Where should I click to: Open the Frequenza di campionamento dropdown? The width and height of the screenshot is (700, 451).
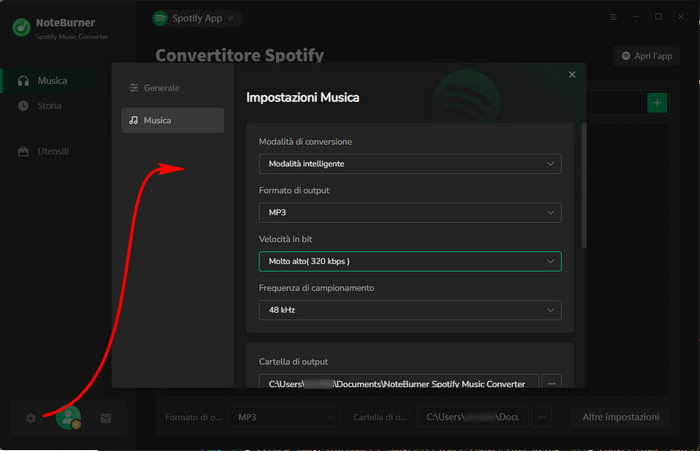click(409, 310)
